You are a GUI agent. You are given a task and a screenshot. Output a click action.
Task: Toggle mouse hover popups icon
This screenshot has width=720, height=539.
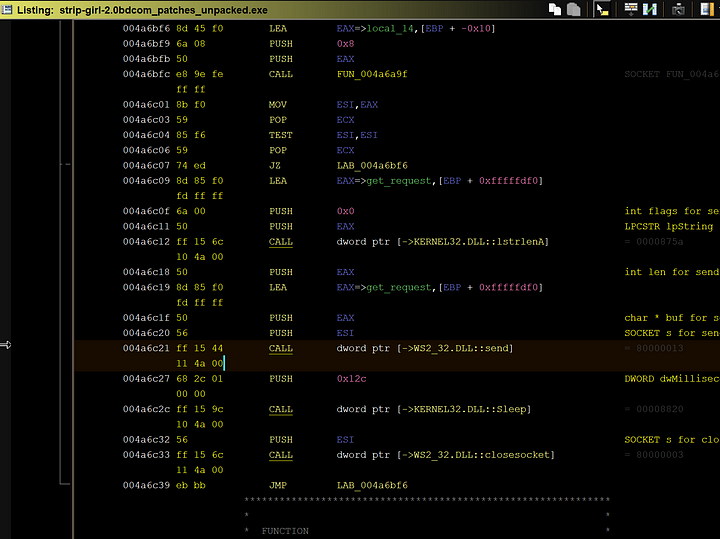tap(602, 9)
